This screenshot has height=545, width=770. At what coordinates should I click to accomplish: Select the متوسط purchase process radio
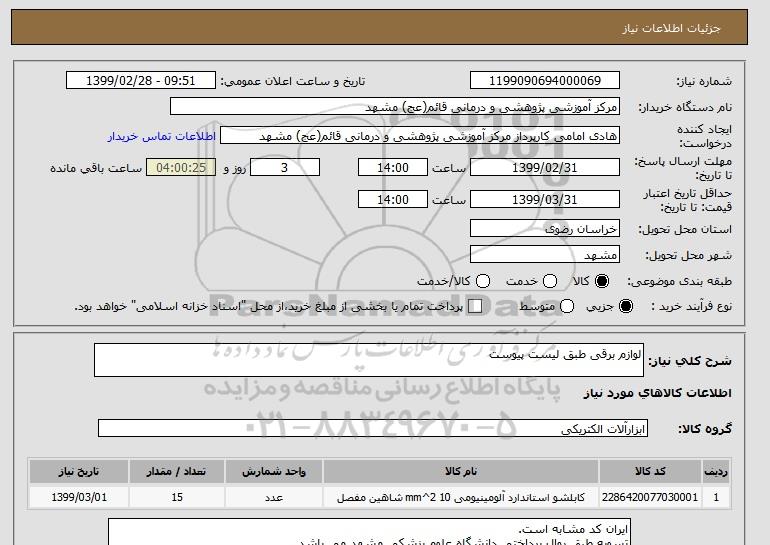(x=567, y=306)
